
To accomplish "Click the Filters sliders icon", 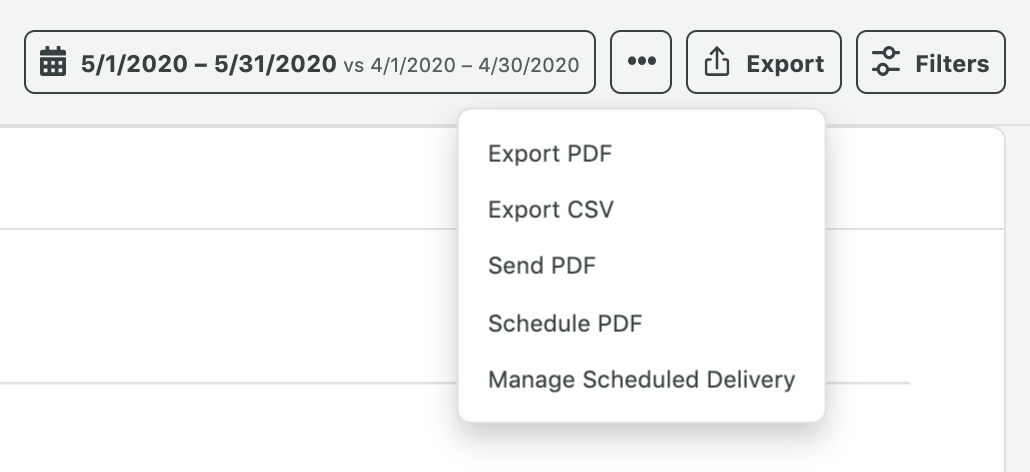I will [x=885, y=62].
